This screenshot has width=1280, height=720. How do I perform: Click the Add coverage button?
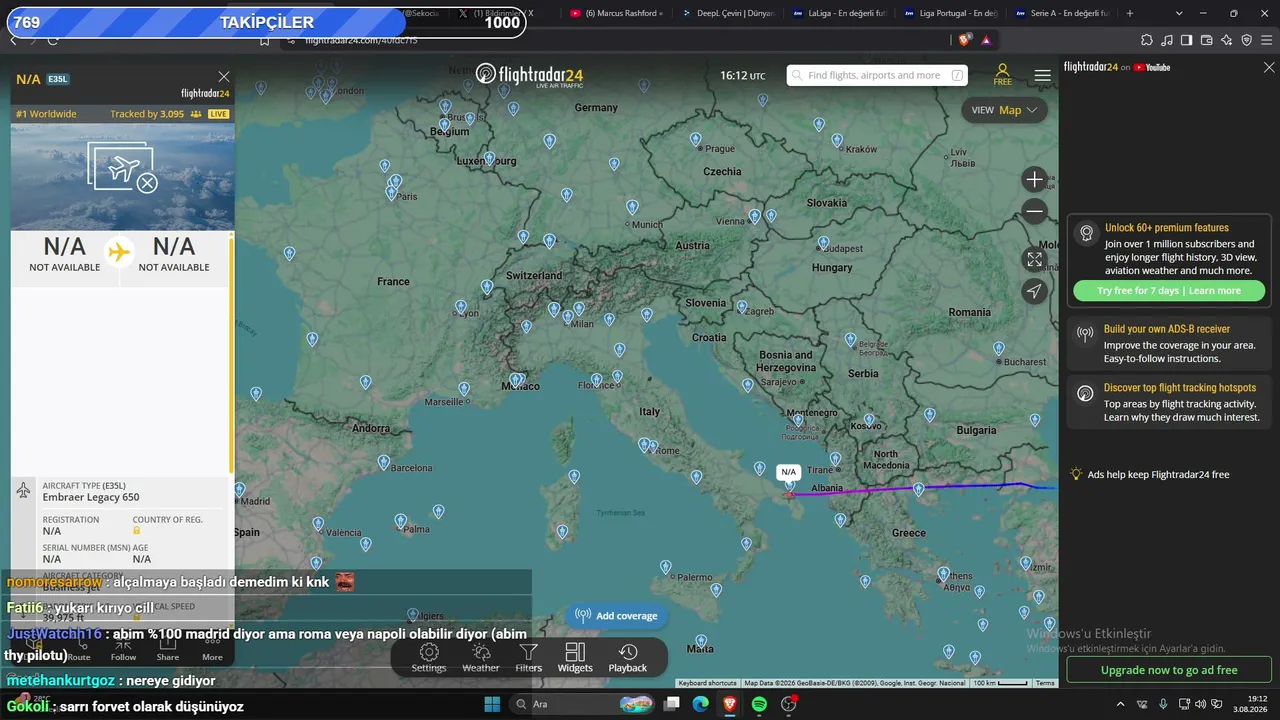tap(616, 616)
